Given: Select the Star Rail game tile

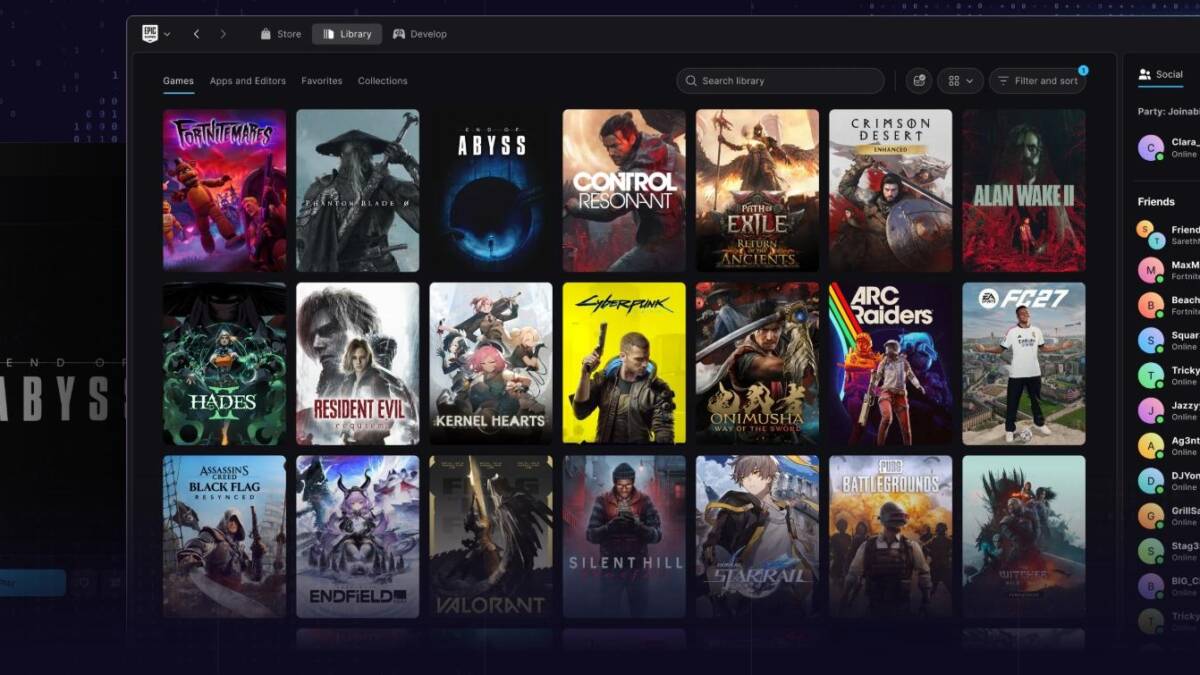Looking at the screenshot, I should point(757,537).
